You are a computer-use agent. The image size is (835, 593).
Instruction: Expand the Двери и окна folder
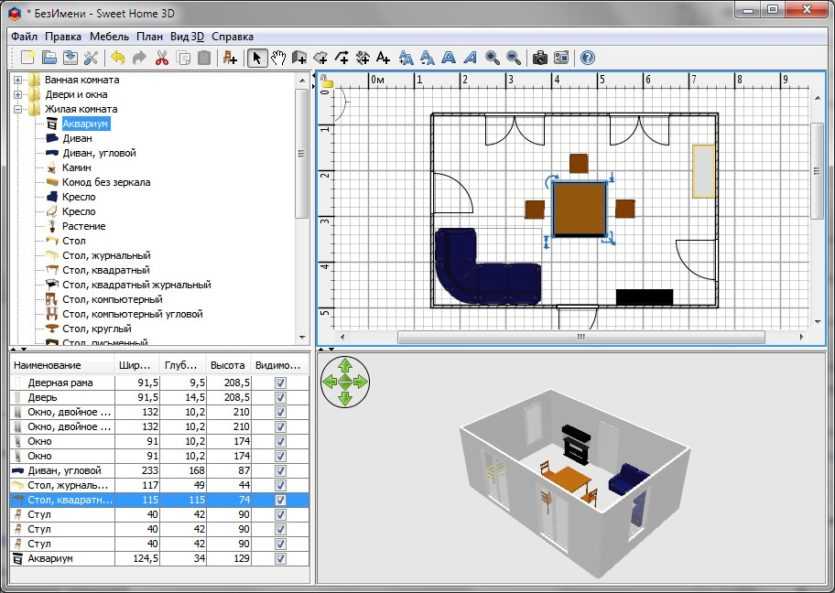[x=18, y=94]
